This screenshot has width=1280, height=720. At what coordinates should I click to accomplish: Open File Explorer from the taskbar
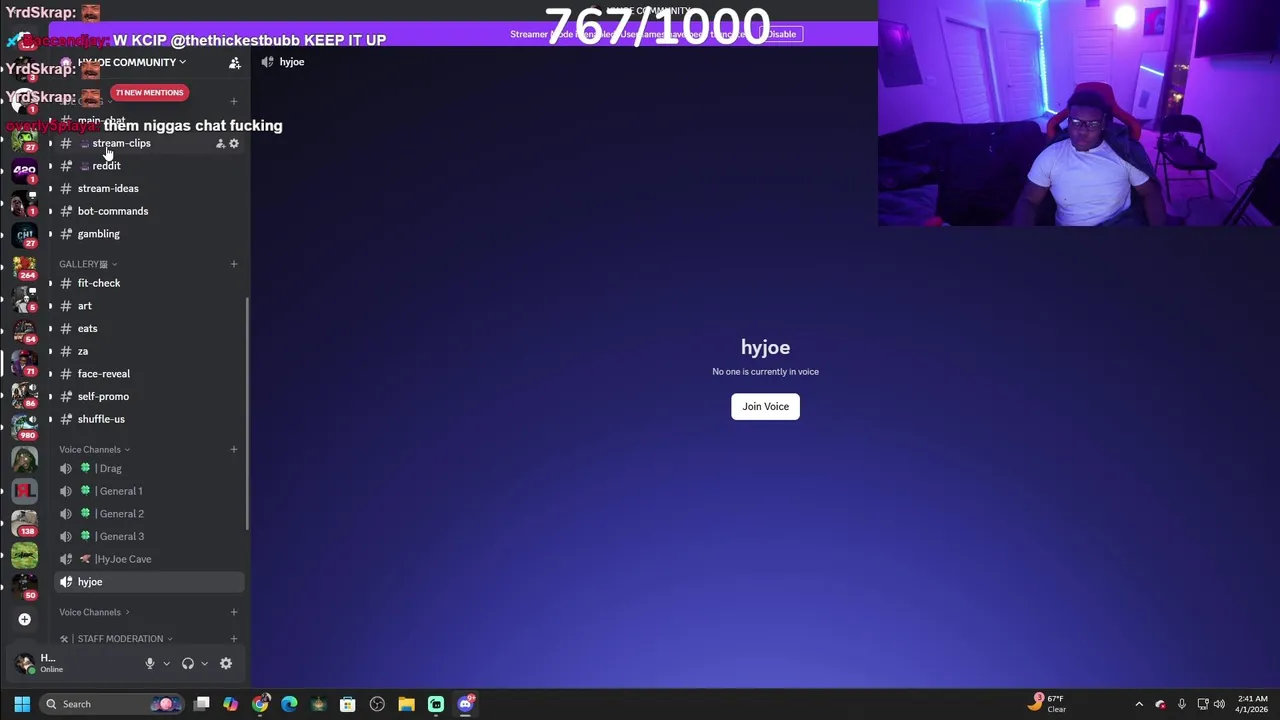pyautogui.click(x=406, y=704)
